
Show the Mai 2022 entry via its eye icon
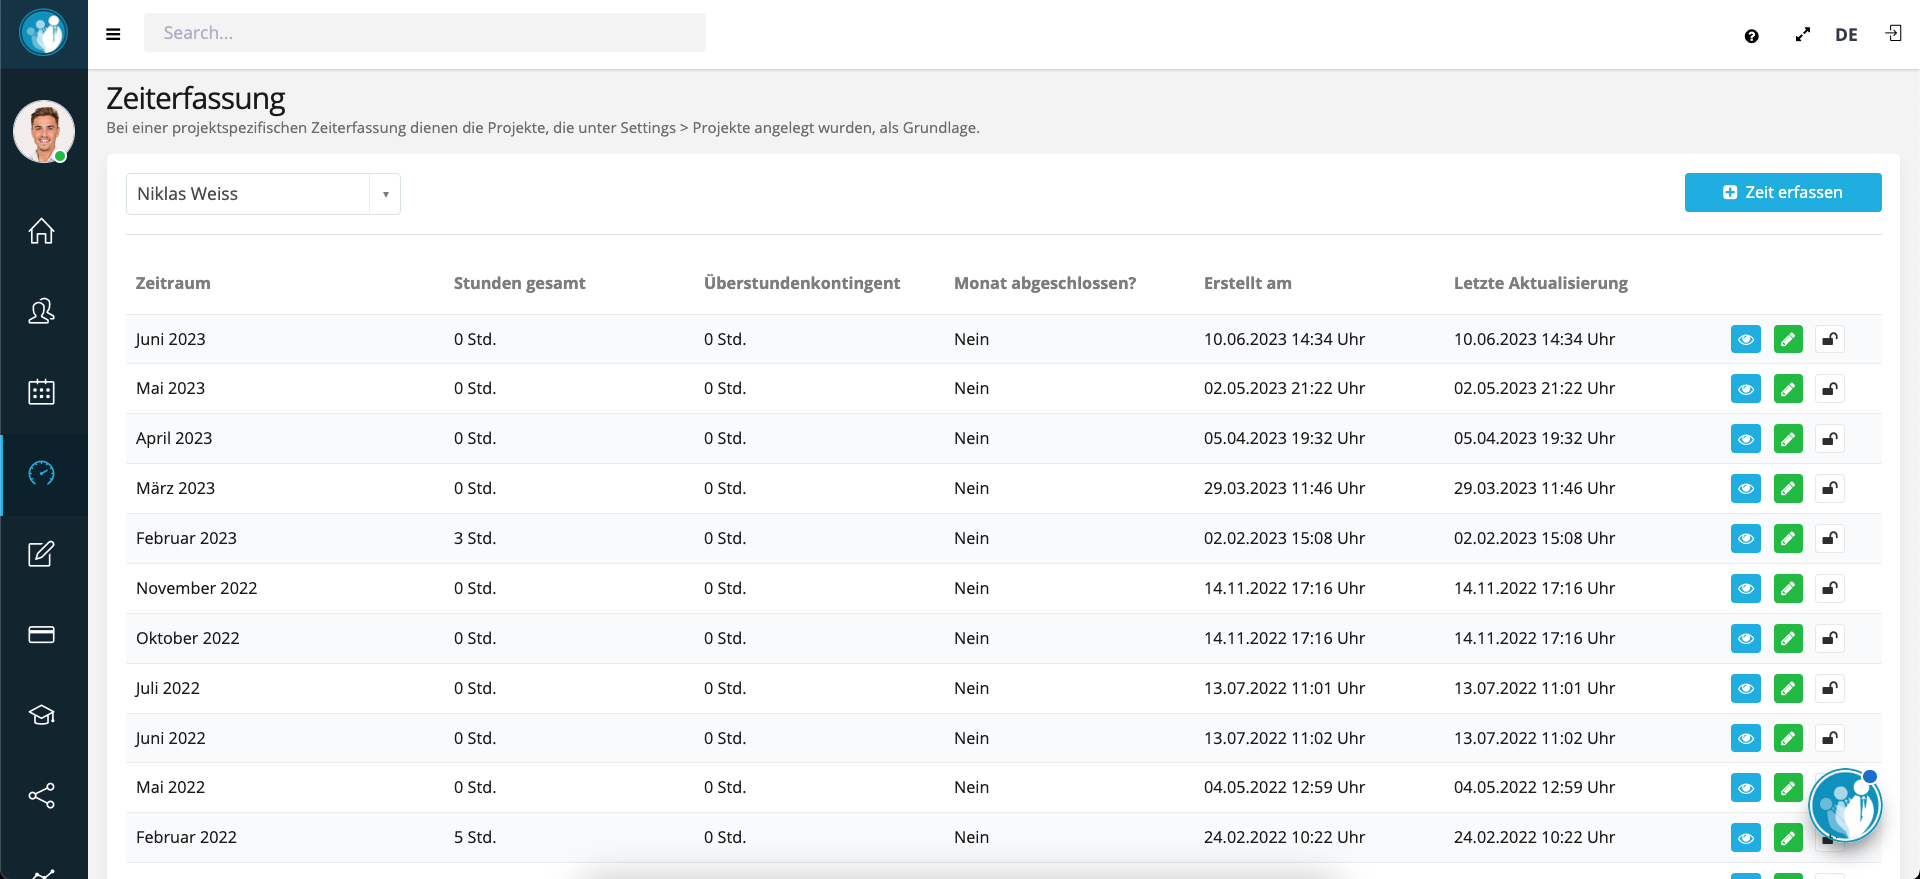click(x=1746, y=788)
